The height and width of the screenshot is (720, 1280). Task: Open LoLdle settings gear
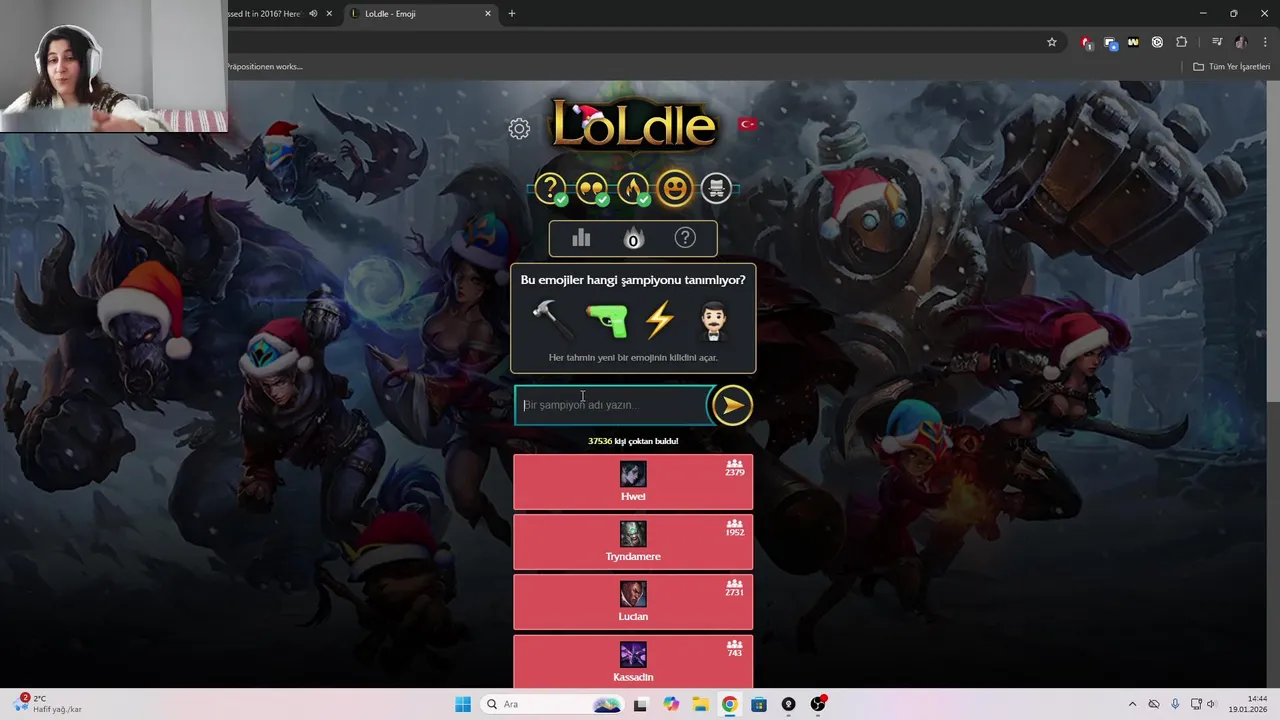[519, 128]
